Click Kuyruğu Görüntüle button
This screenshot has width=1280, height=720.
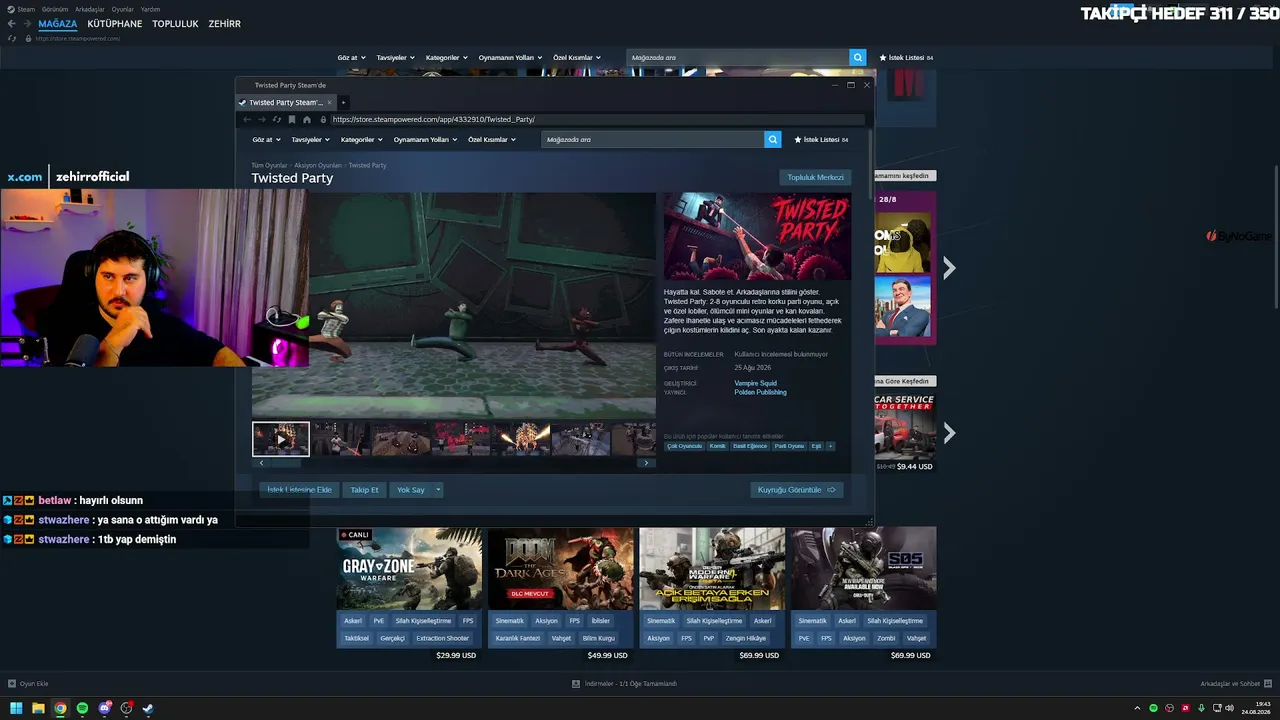point(796,490)
